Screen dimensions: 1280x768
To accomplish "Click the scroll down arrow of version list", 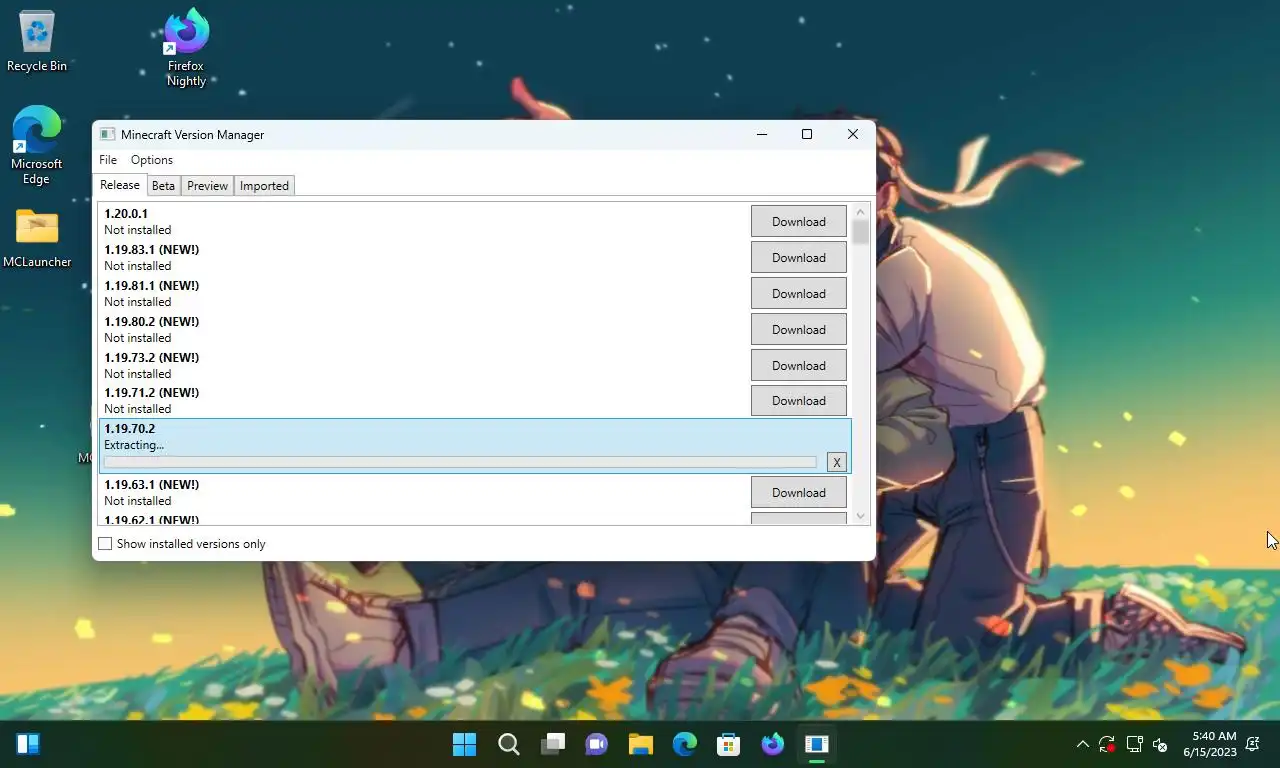I will pyautogui.click(x=861, y=516).
